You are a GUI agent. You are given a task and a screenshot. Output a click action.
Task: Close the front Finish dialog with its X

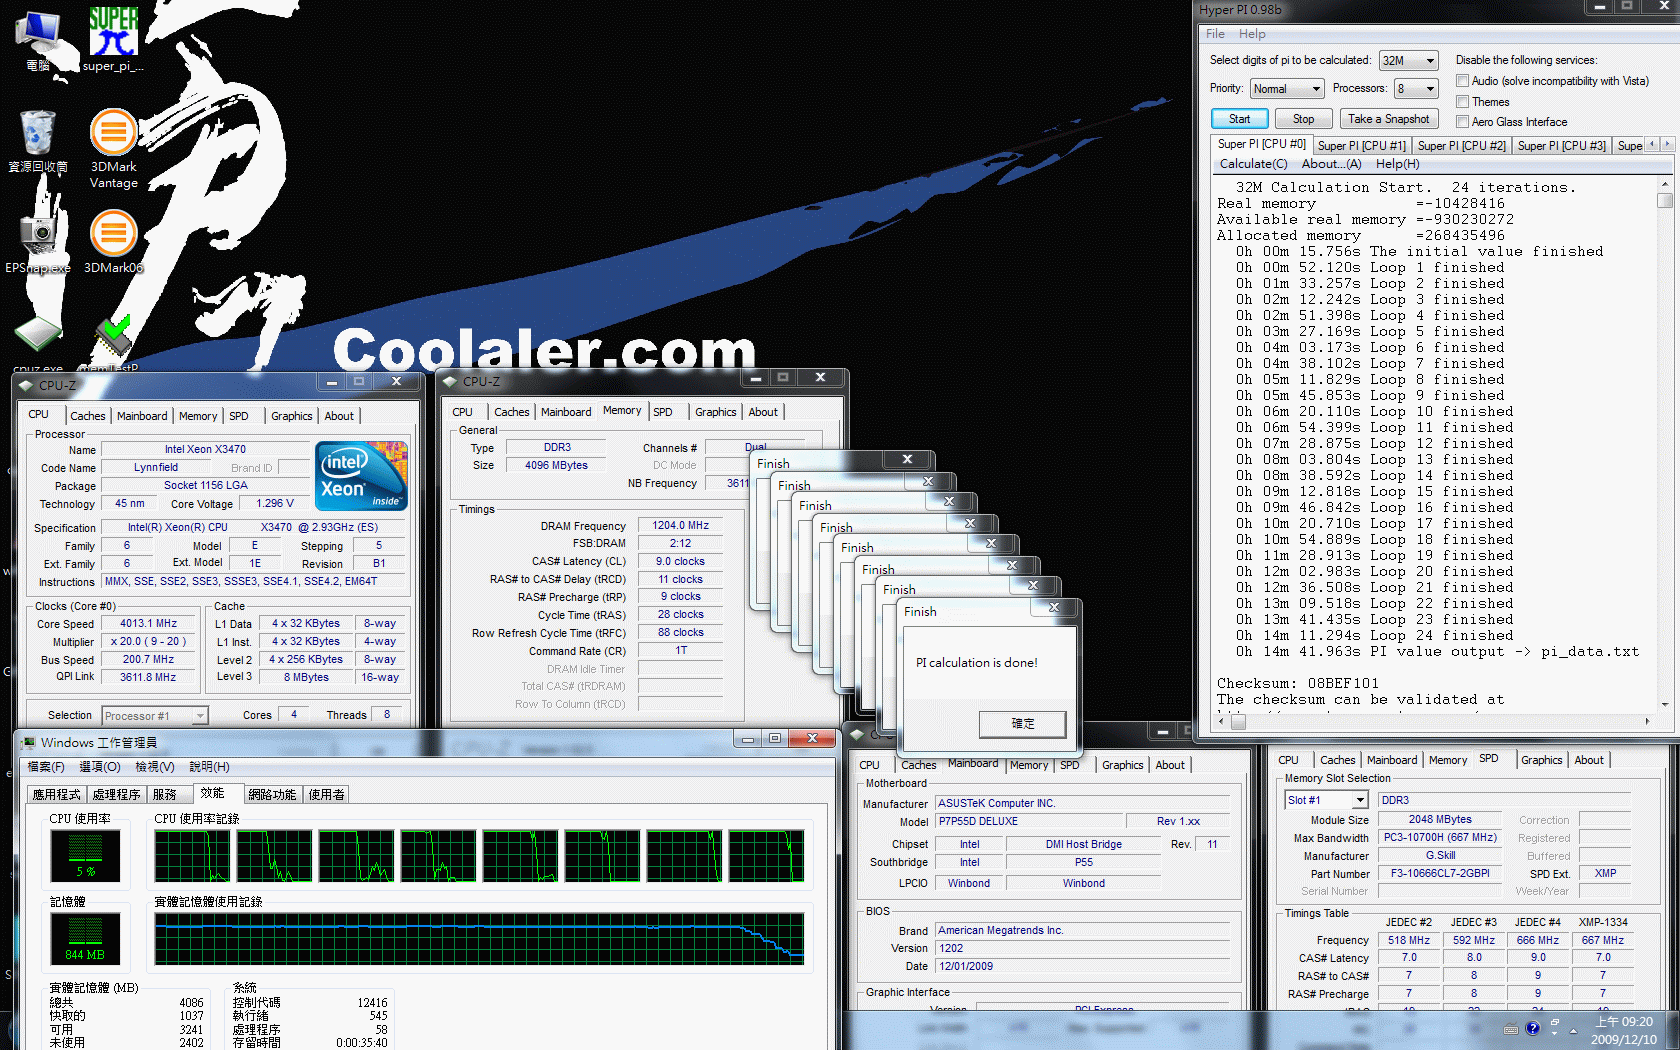[1053, 608]
